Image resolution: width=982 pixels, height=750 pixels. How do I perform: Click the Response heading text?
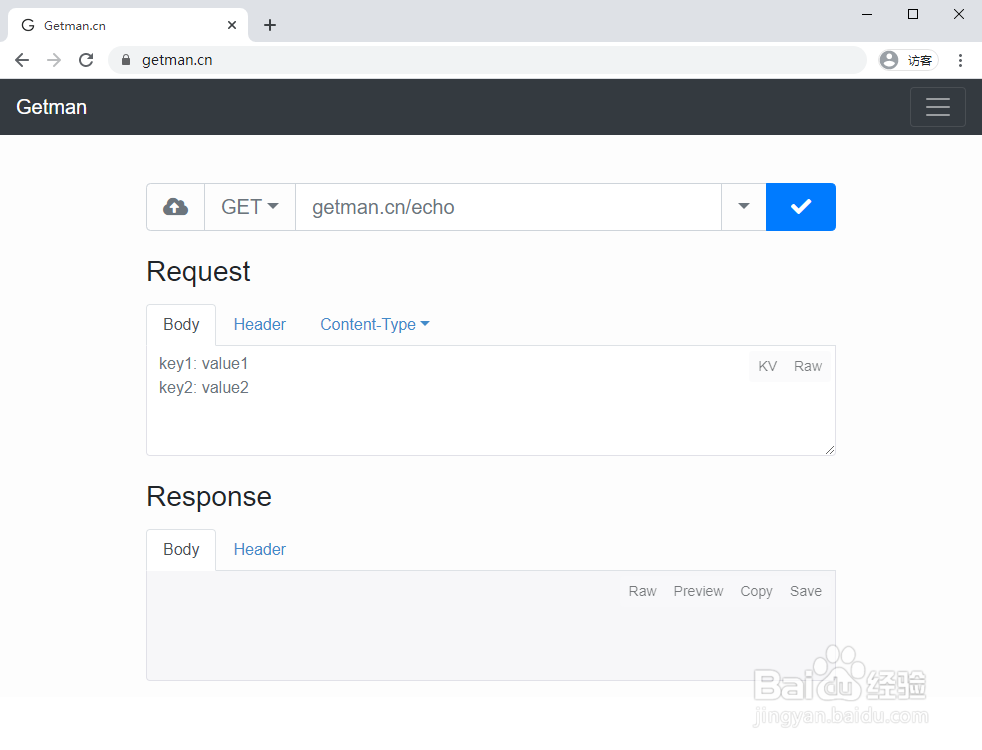click(209, 497)
